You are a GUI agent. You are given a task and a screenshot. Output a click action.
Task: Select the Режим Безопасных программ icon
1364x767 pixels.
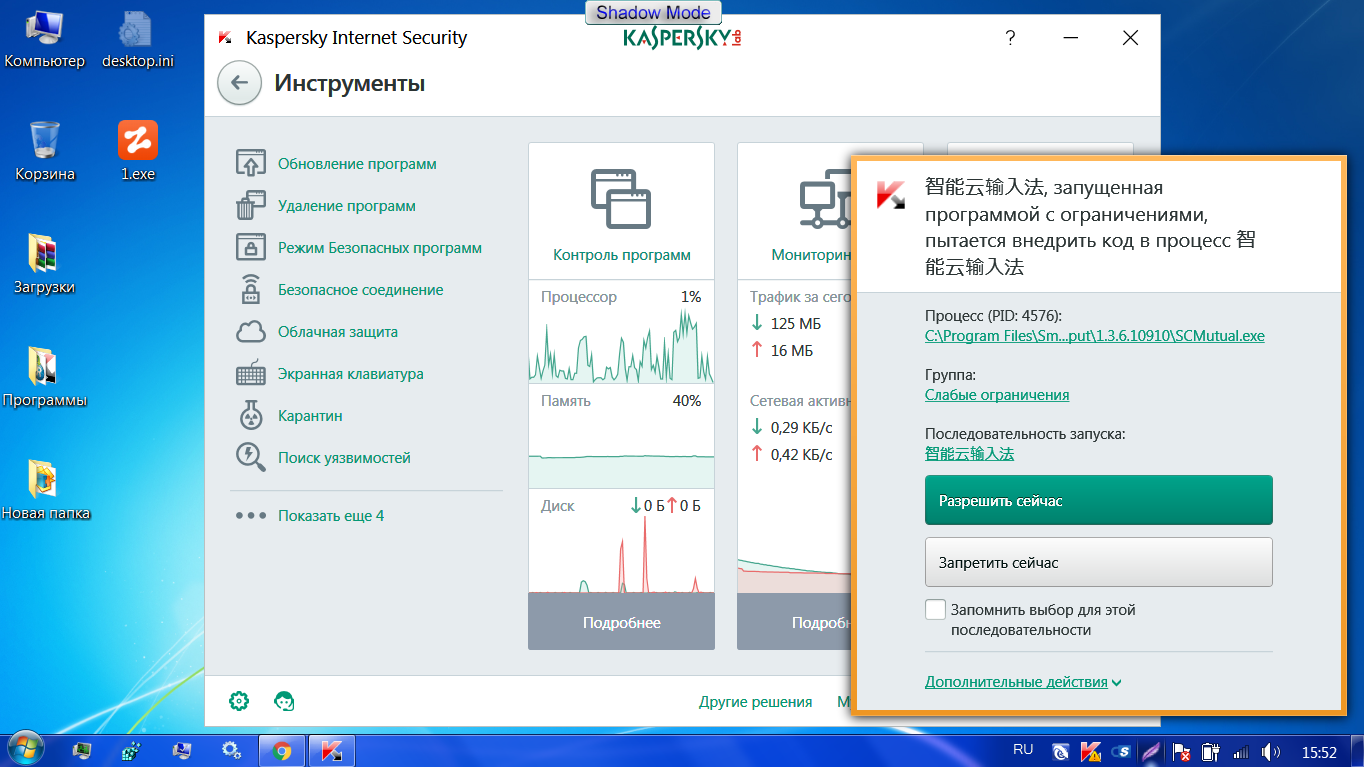(x=250, y=247)
